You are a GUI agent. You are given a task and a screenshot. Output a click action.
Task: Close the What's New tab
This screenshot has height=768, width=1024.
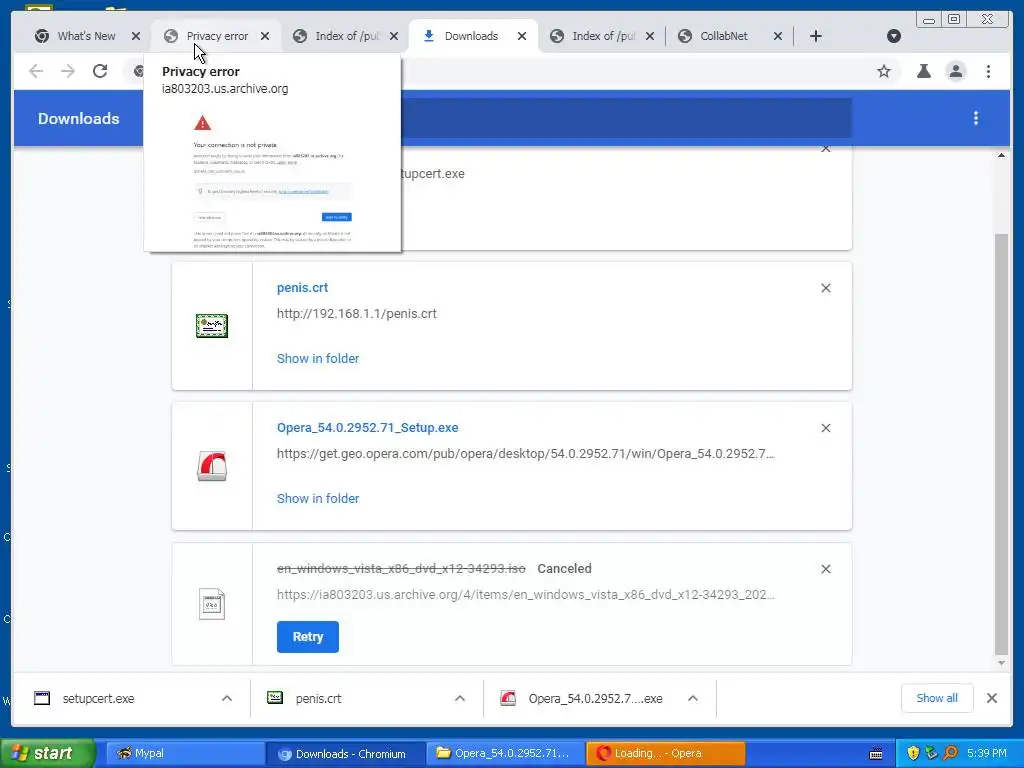pyautogui.click(x=136, y=36)
